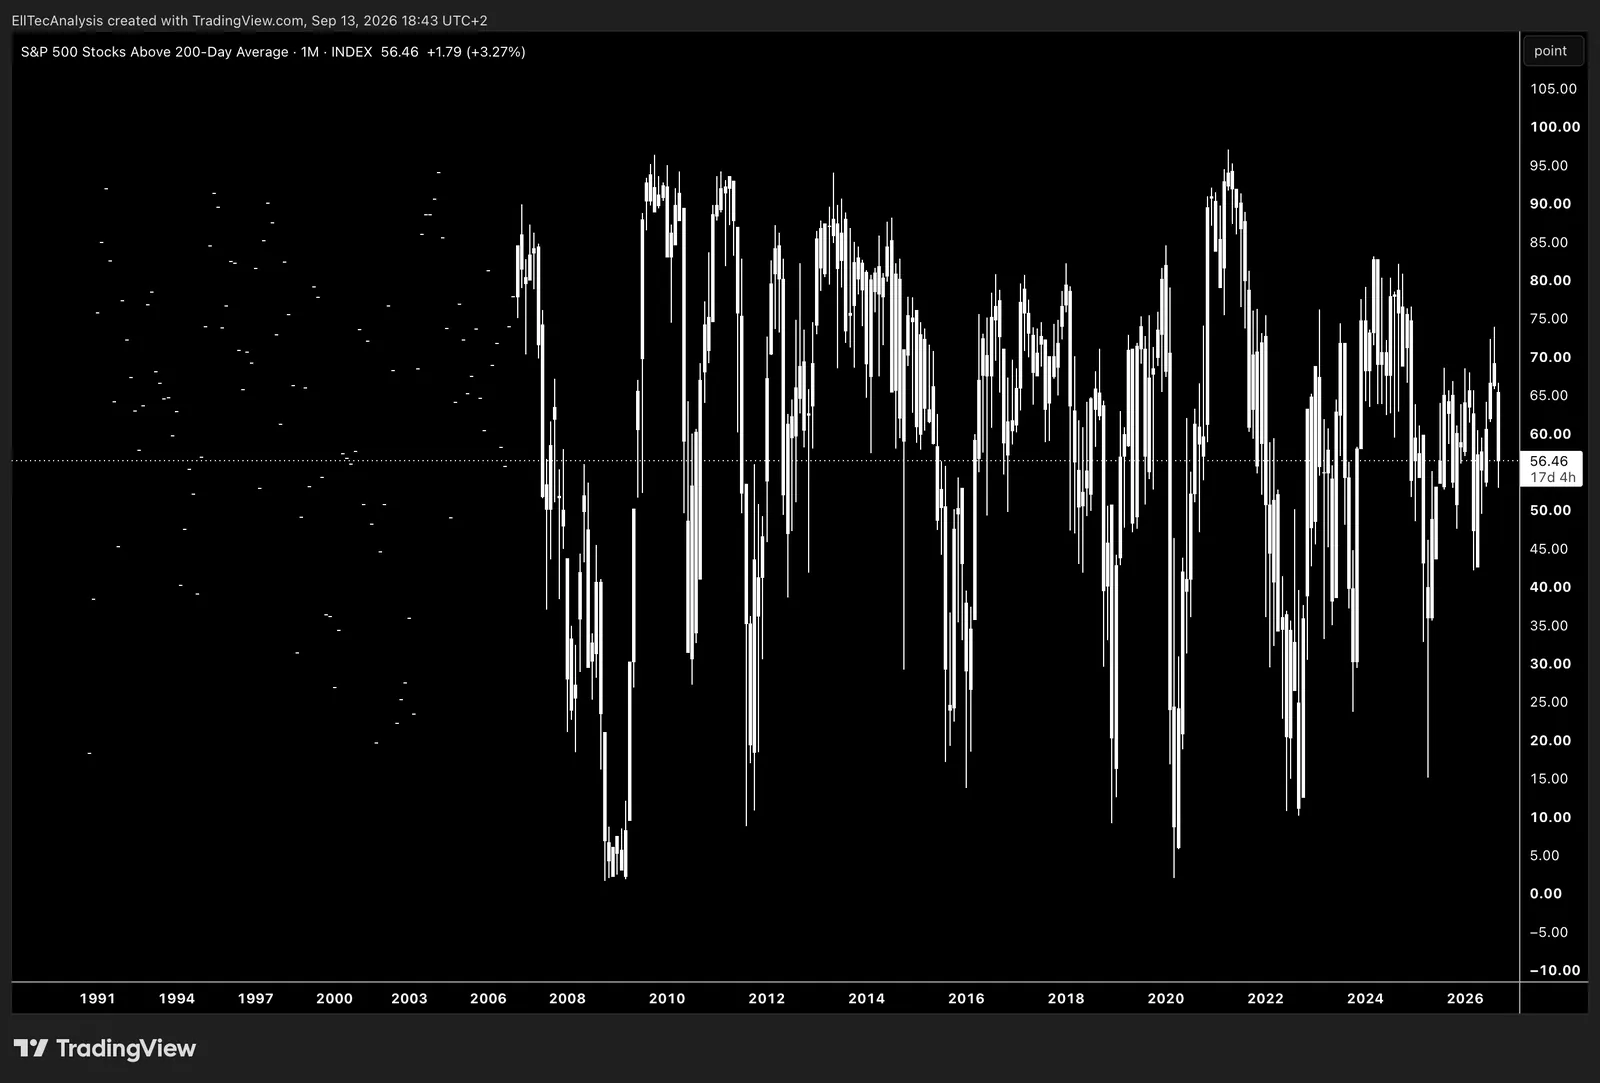The width and height of the screenshot is (1600, 1083).
Task: Click the TradingView logo icon
Action: click(x=31, y=1048)
